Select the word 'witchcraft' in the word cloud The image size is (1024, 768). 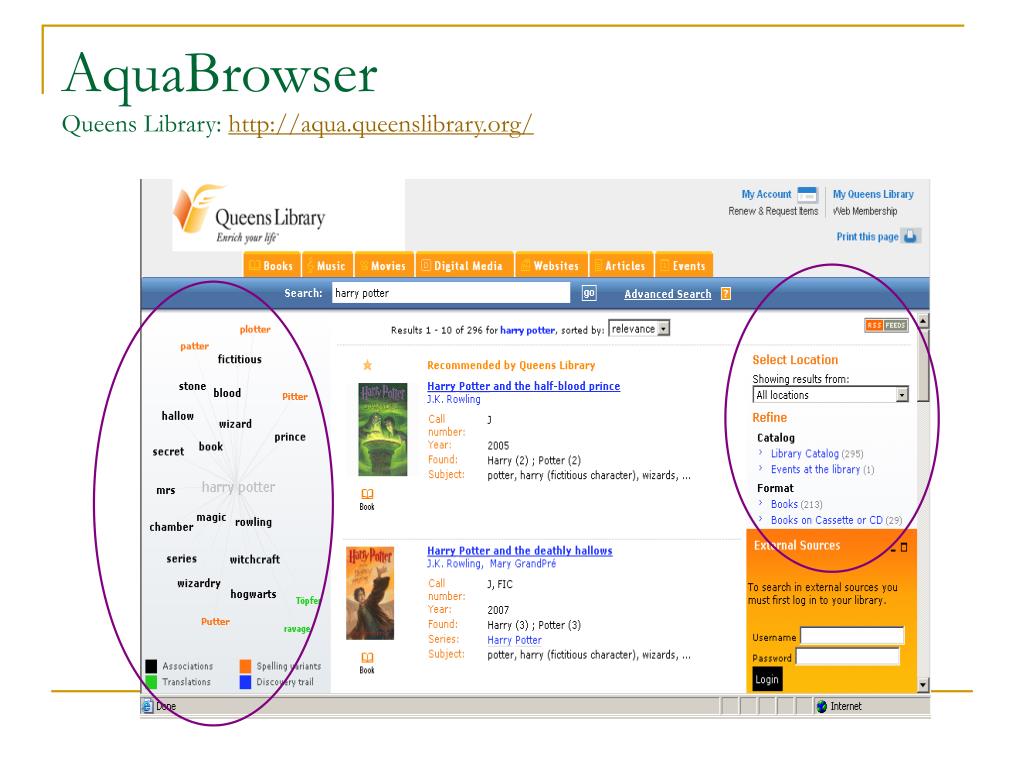pyautogui.click(x=255, y=560)
